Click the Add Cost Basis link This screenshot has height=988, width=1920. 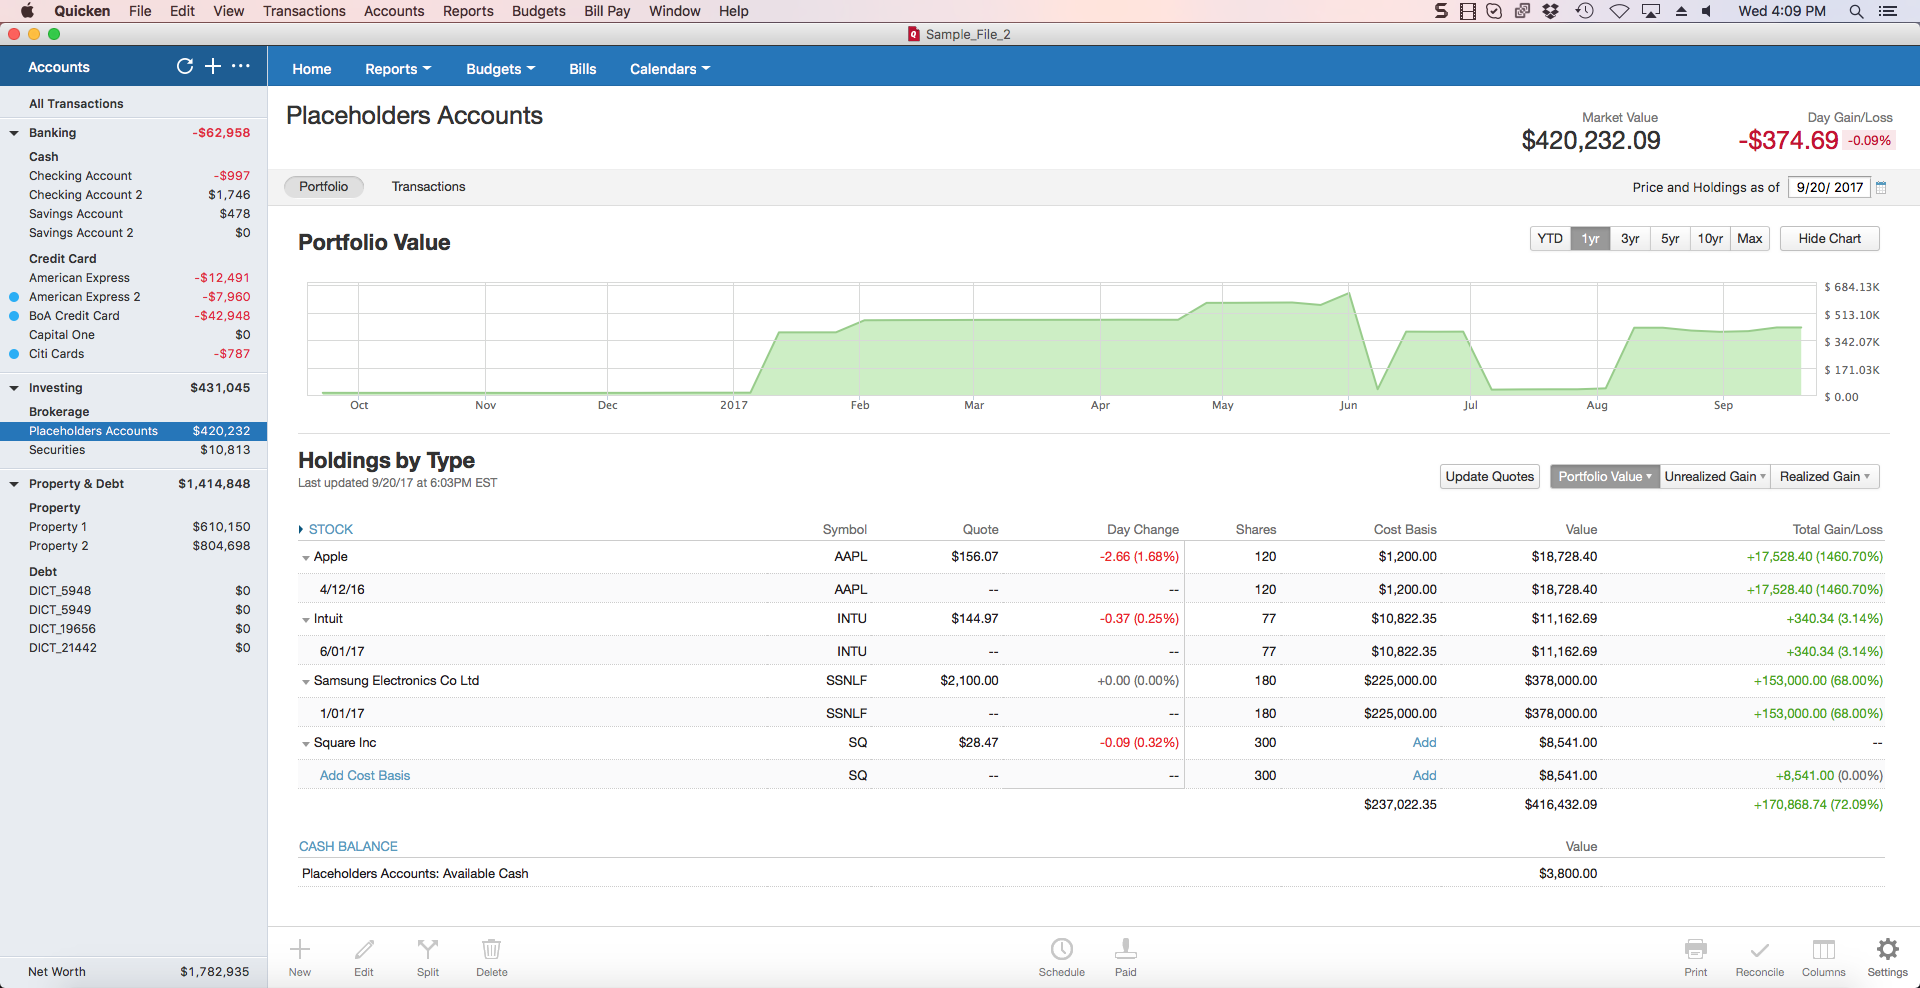click(x=365, y=776)
